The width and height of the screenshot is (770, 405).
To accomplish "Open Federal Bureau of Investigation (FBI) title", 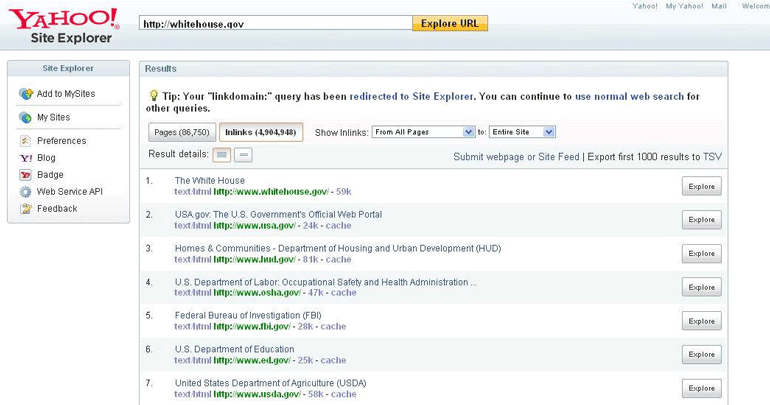I will coord(248,316).
